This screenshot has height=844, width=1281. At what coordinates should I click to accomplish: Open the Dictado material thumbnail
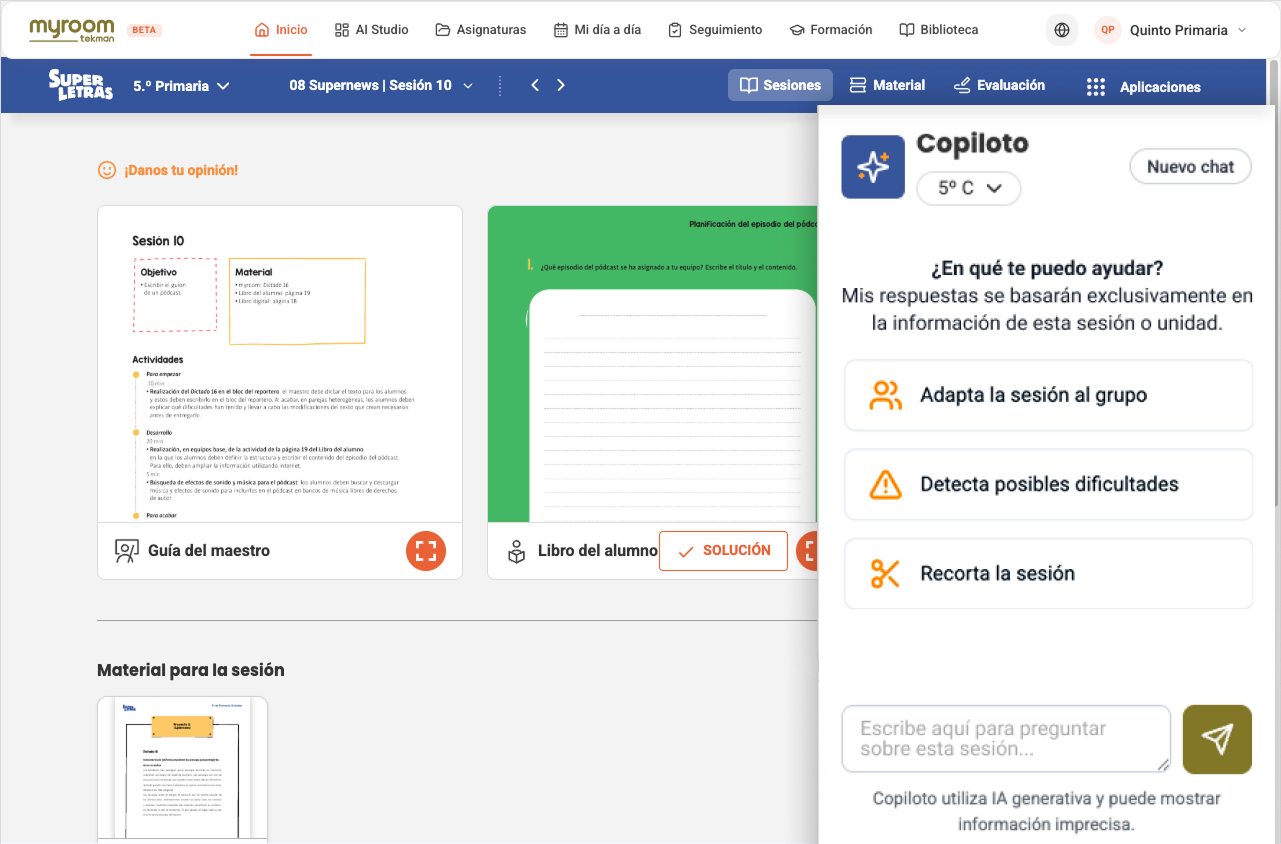pos(182,768)
